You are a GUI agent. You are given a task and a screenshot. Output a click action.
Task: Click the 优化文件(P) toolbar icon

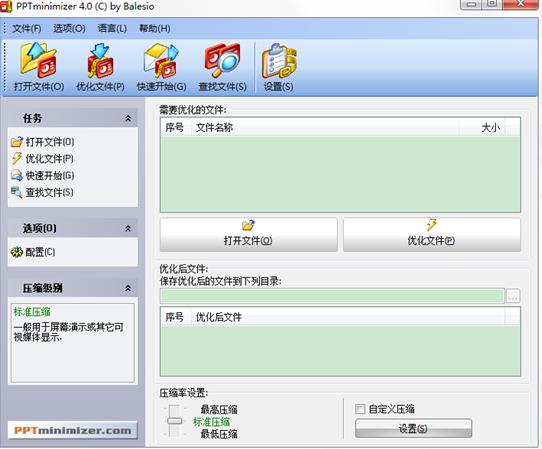tap(100, 67)
